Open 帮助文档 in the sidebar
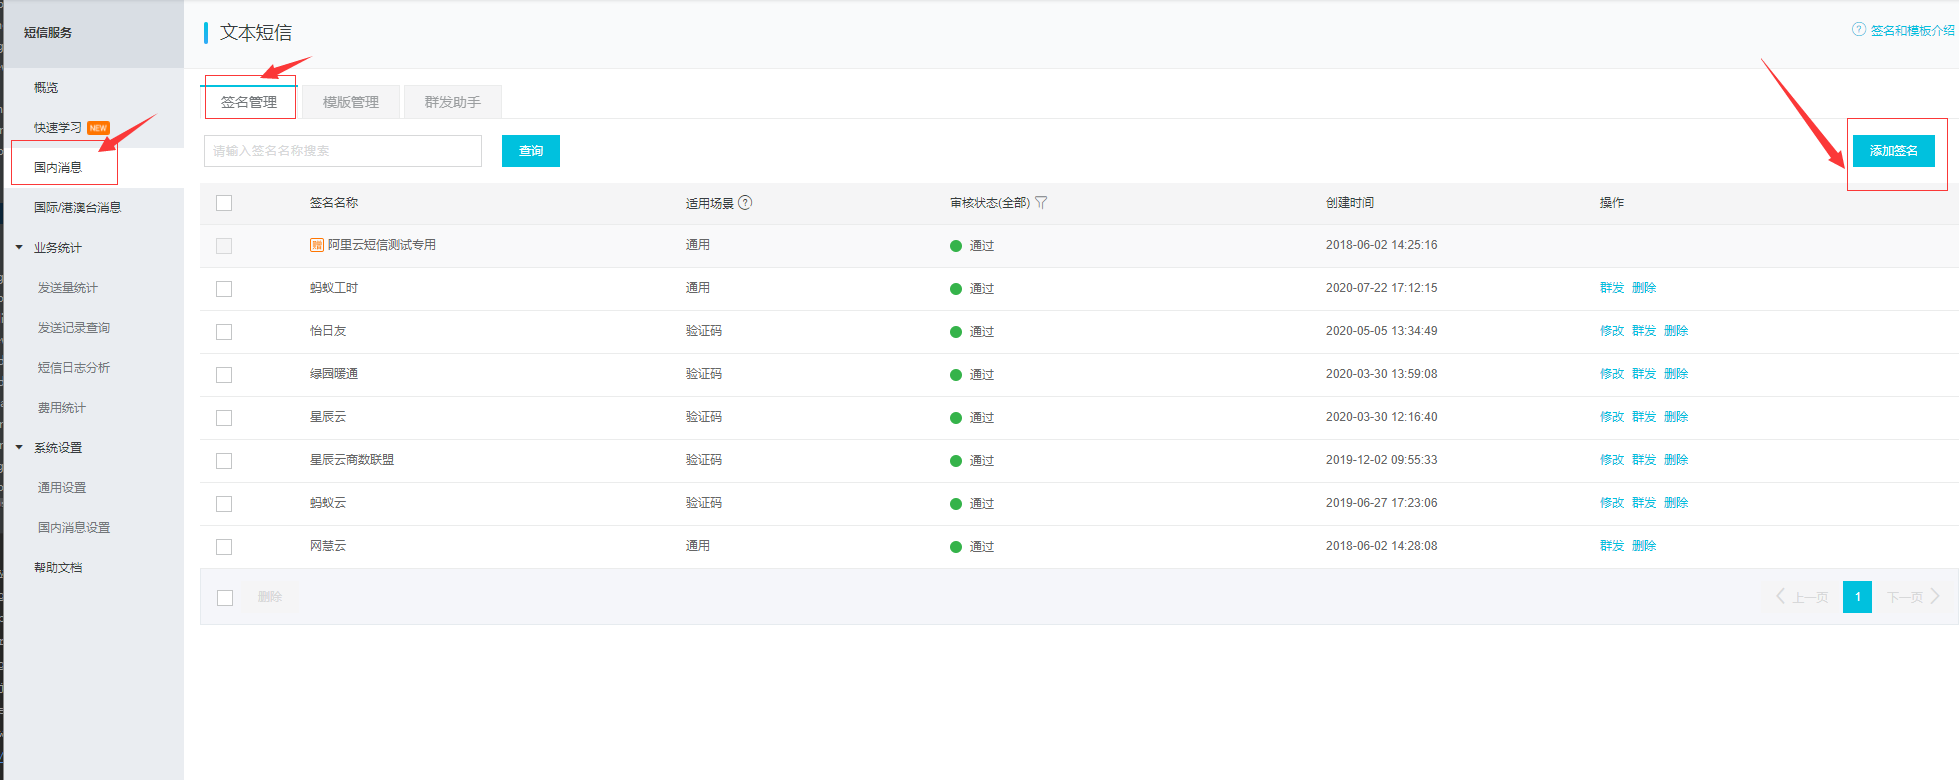Image resolution: width=1959 pixels, height=780 pixels. (58, 568)
